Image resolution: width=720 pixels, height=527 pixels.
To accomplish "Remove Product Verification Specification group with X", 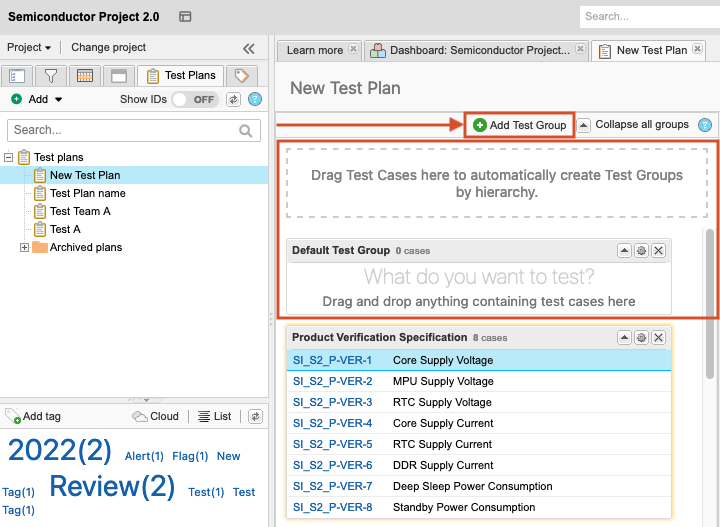I will point(658,338).
